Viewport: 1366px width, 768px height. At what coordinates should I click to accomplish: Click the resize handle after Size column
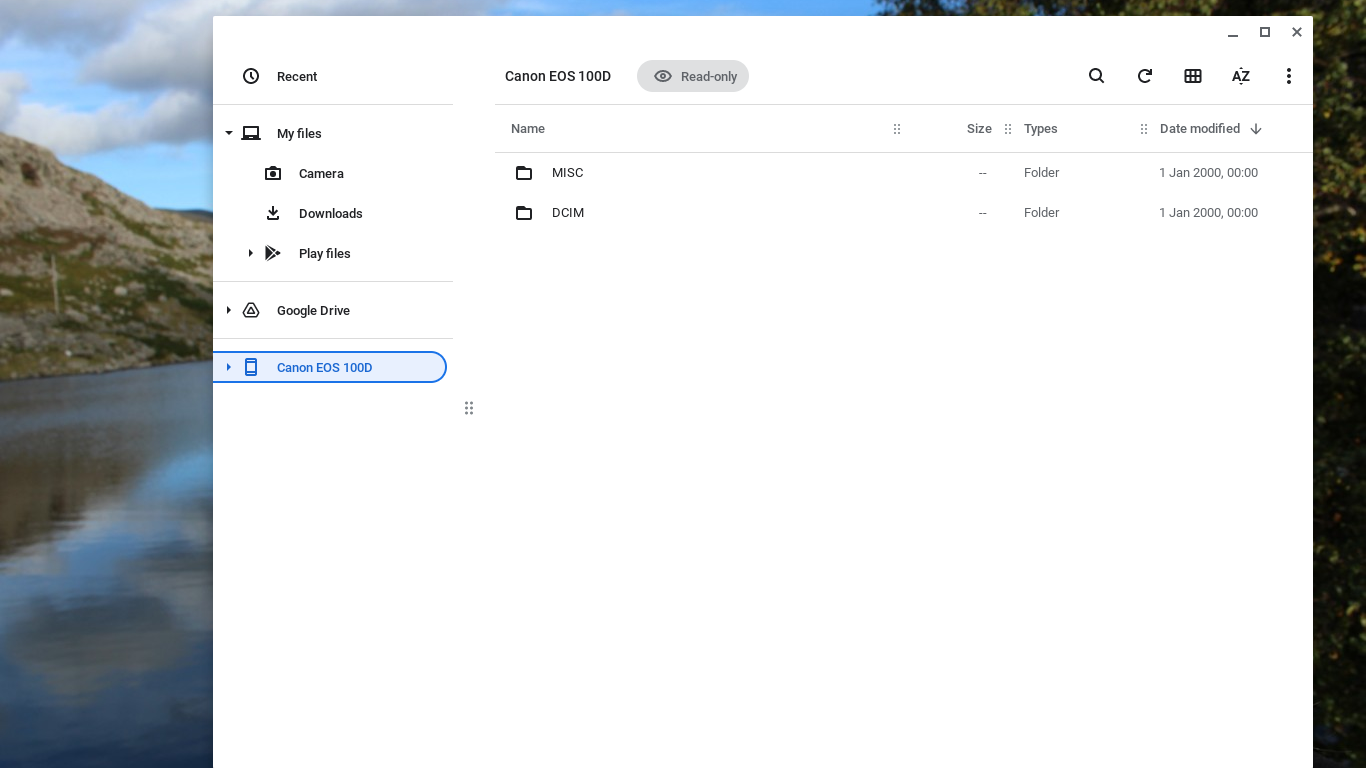[1008, 129]
